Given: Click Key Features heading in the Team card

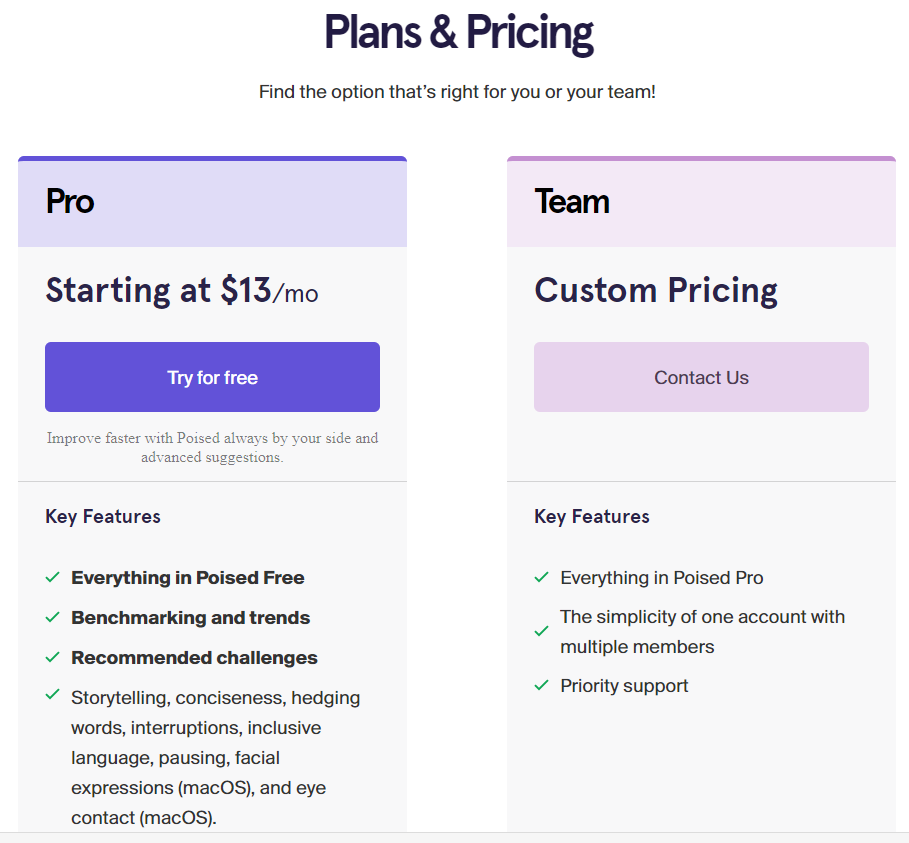Looking at the screenshot, I should pos(592,517).
